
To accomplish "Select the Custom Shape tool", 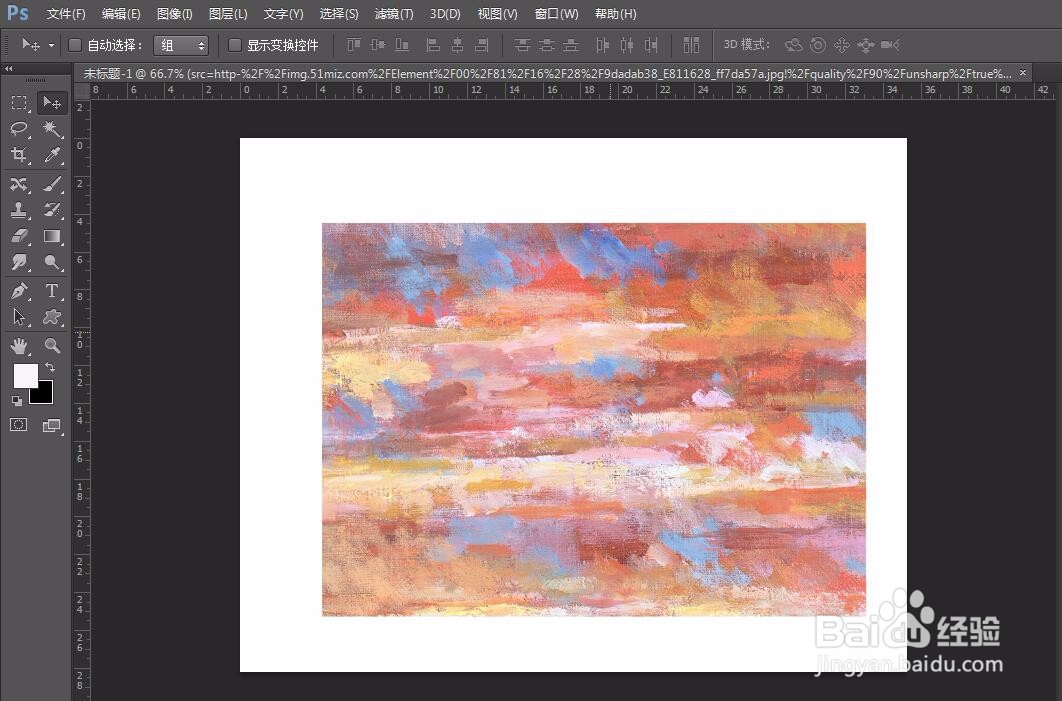I will click(51, 317).
